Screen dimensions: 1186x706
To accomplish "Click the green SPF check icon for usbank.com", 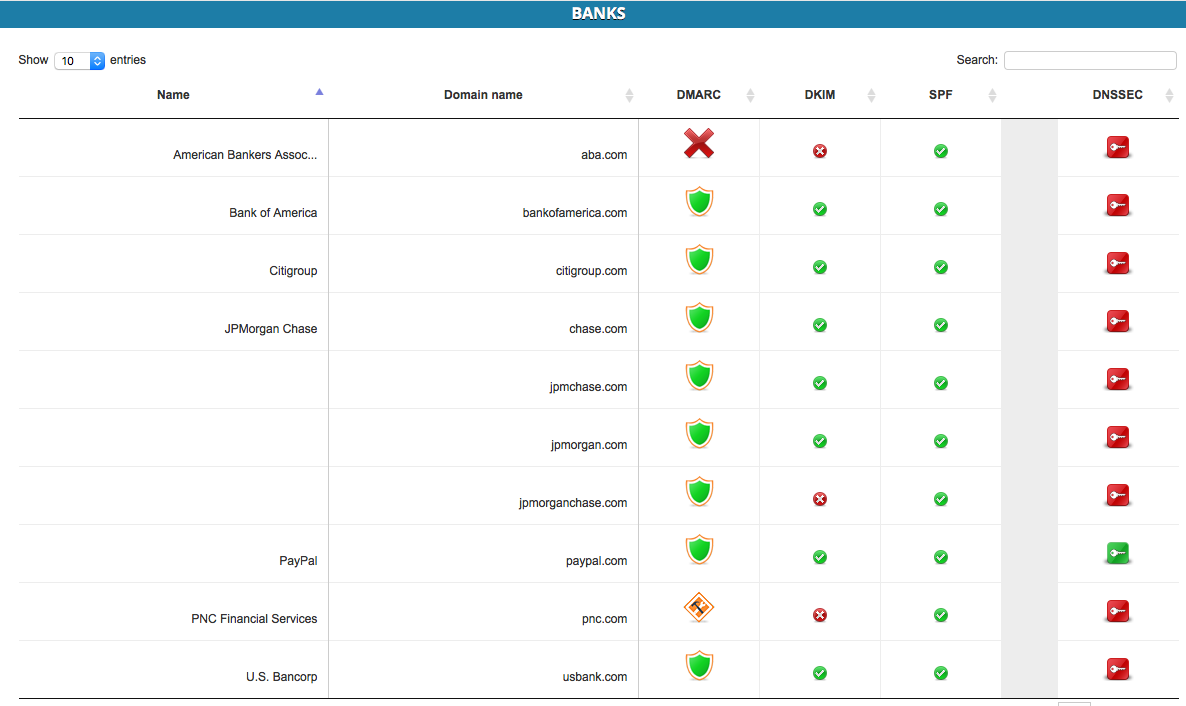I will coord(941,673).
